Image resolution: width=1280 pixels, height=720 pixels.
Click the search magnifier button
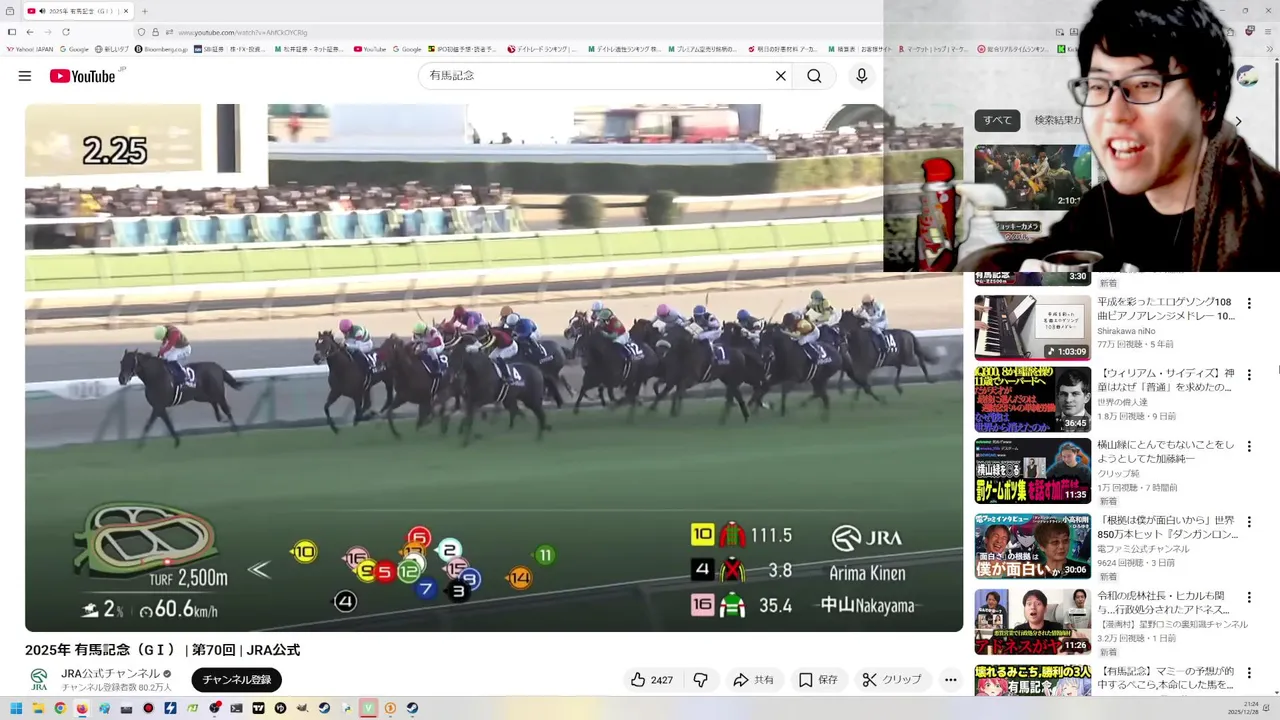[814, 76]
